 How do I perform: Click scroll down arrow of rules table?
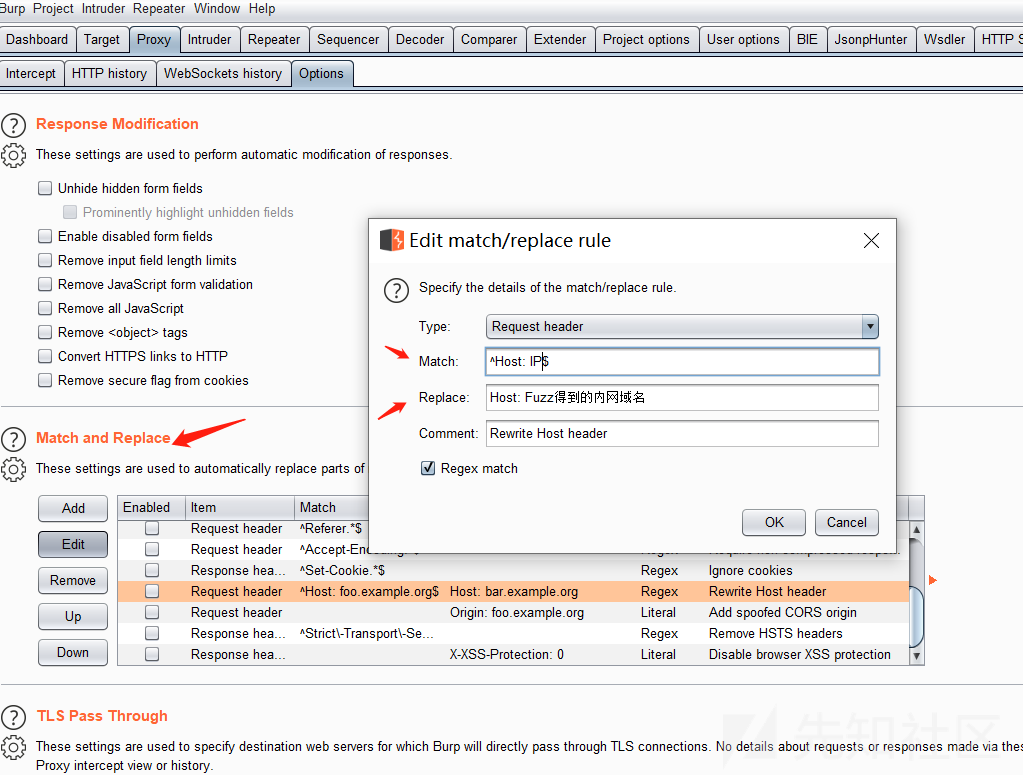coord(917,656)
